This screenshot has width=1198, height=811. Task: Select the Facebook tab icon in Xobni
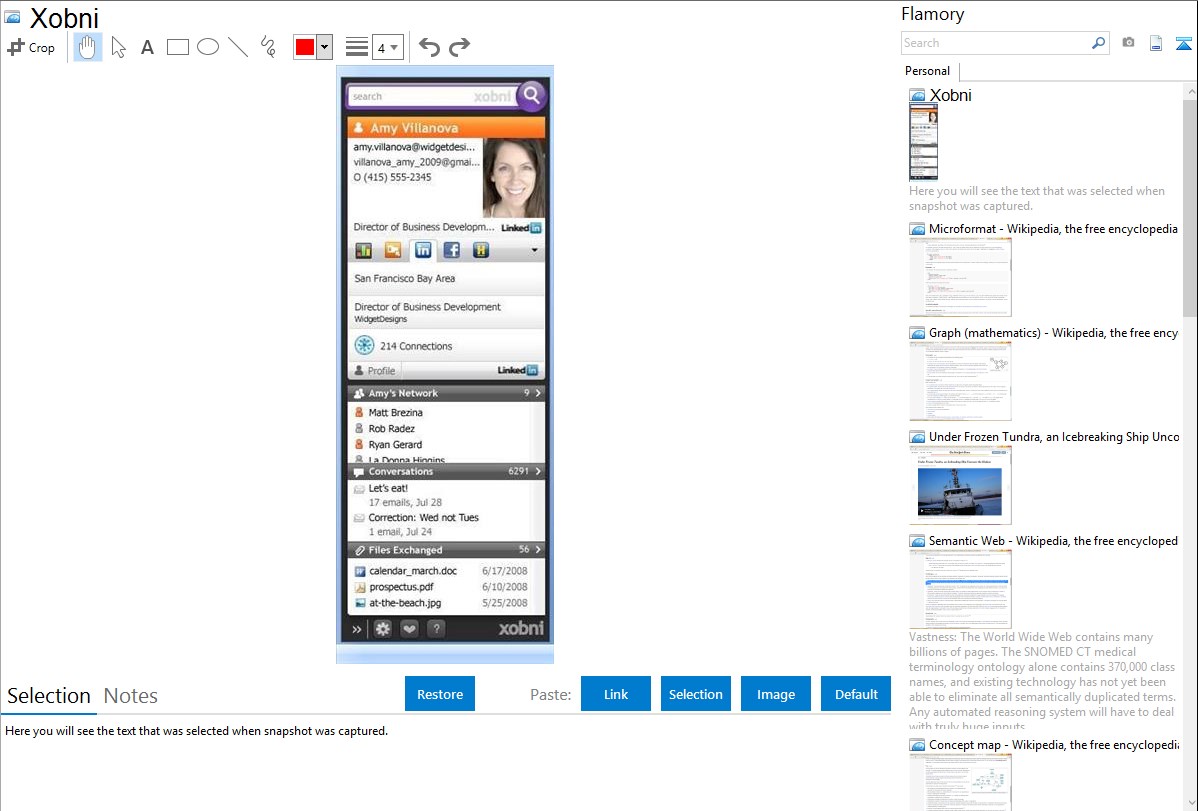(x=452, y=250)
